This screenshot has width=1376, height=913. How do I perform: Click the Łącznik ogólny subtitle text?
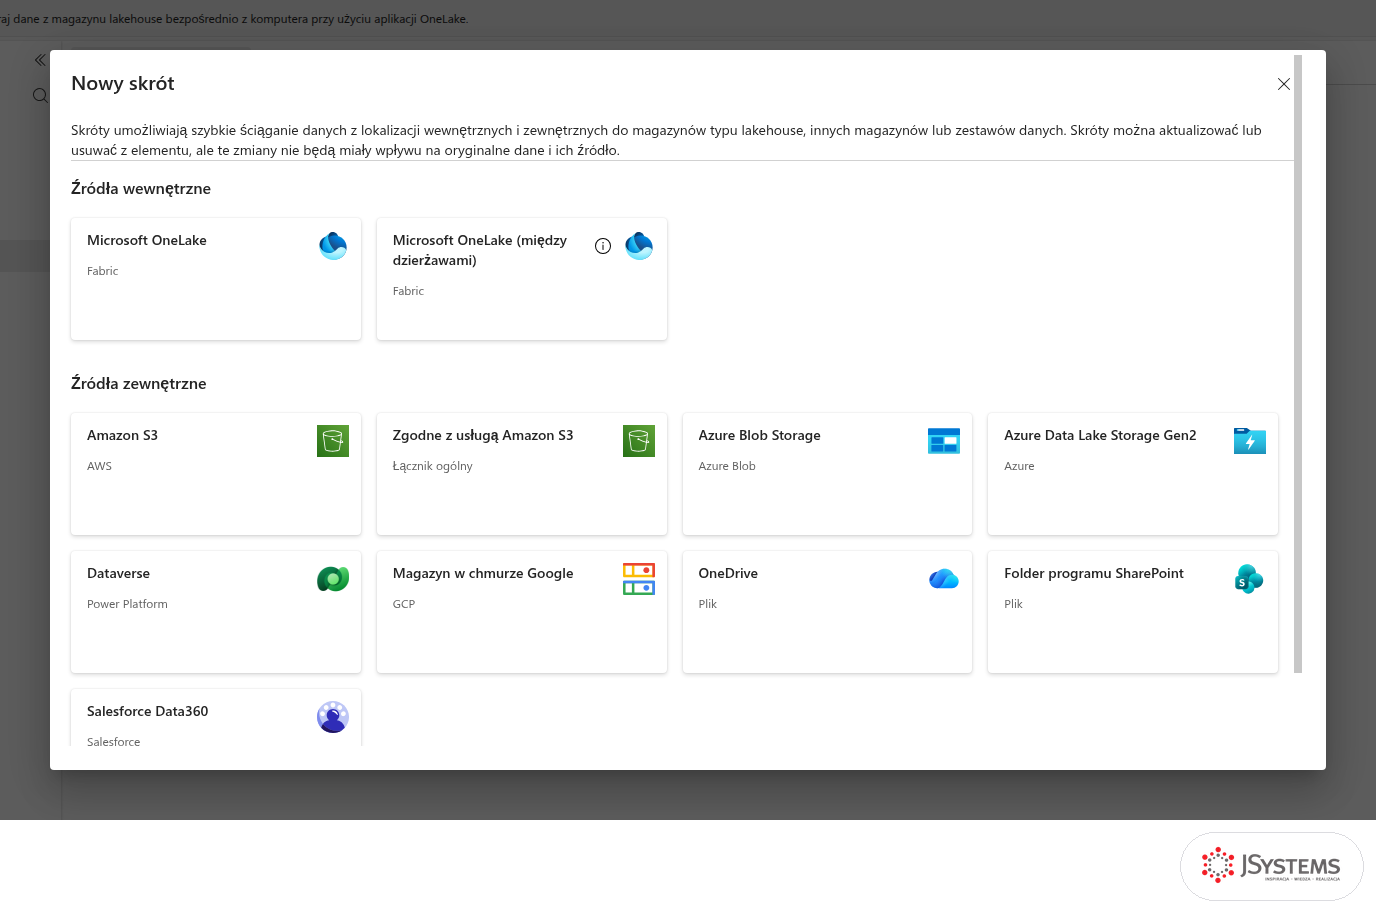coord(433,466)
